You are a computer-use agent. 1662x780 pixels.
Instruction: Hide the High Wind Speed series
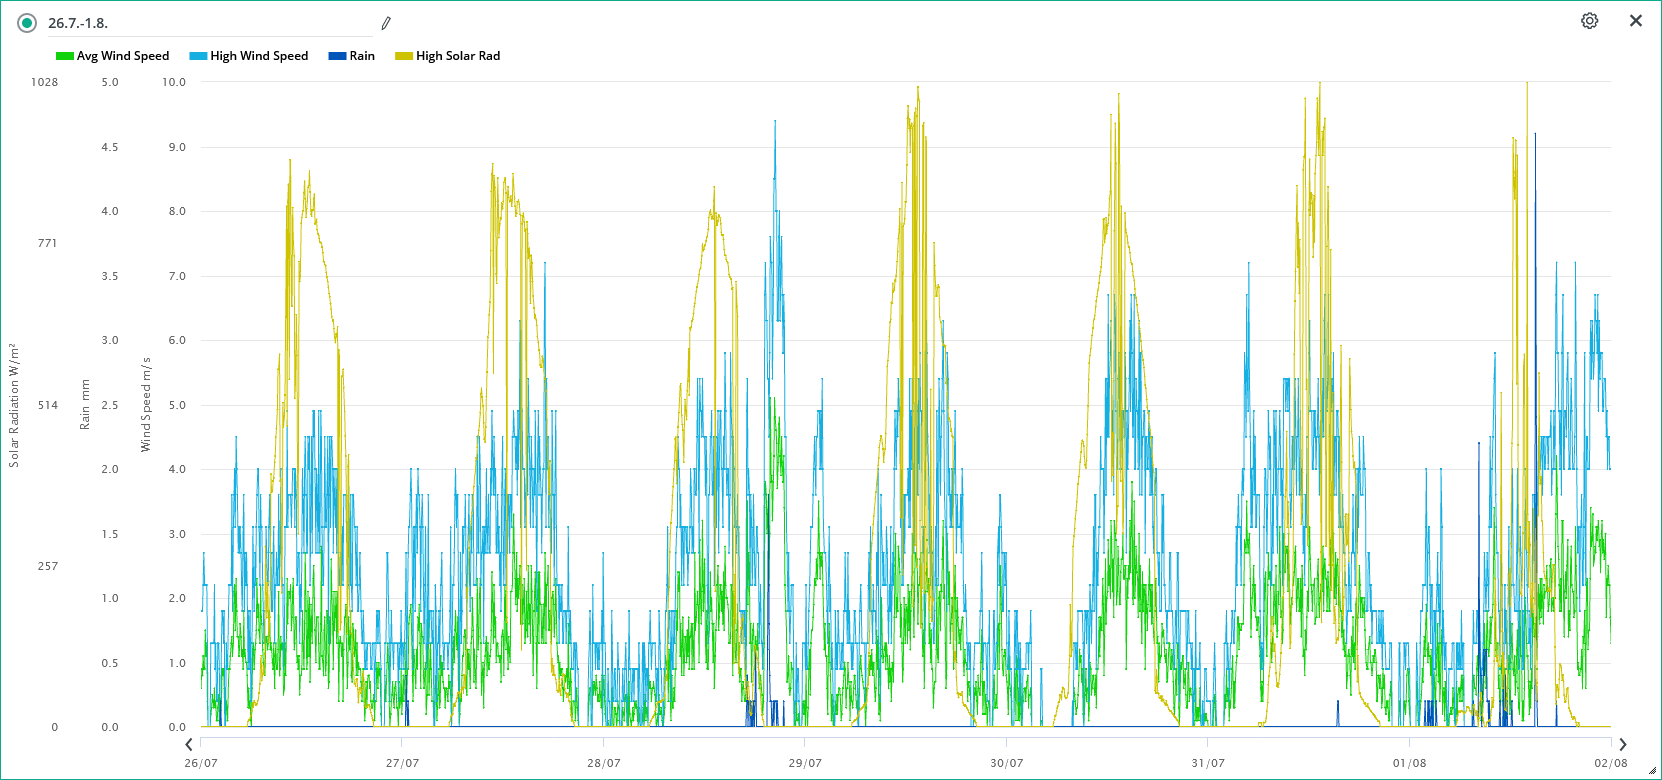tap(249, 56)
